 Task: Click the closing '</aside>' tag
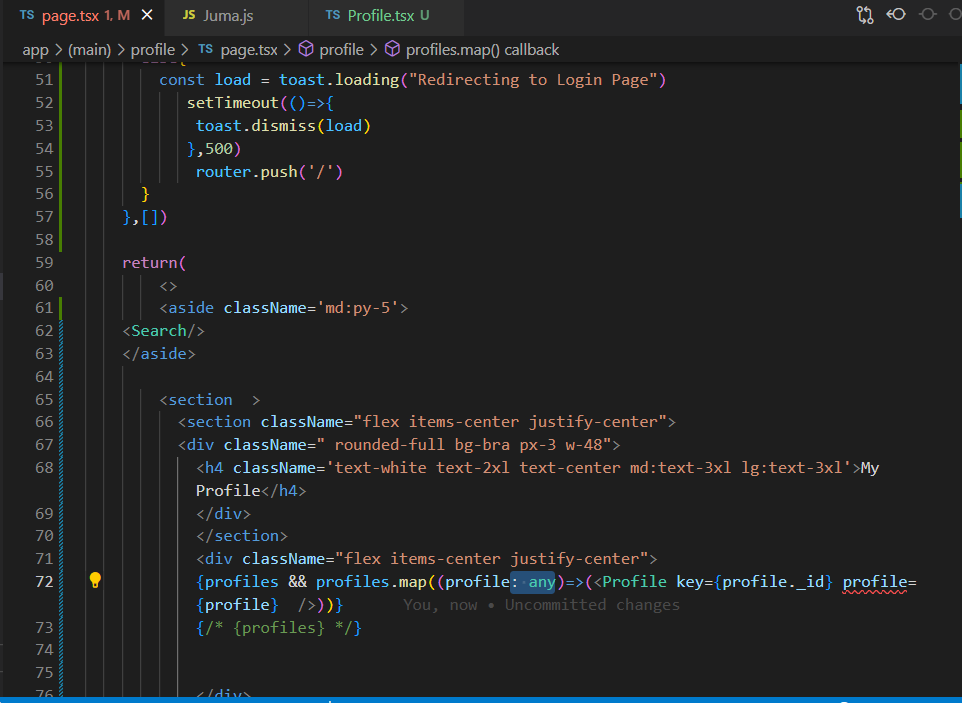click(x=159, y=353)
